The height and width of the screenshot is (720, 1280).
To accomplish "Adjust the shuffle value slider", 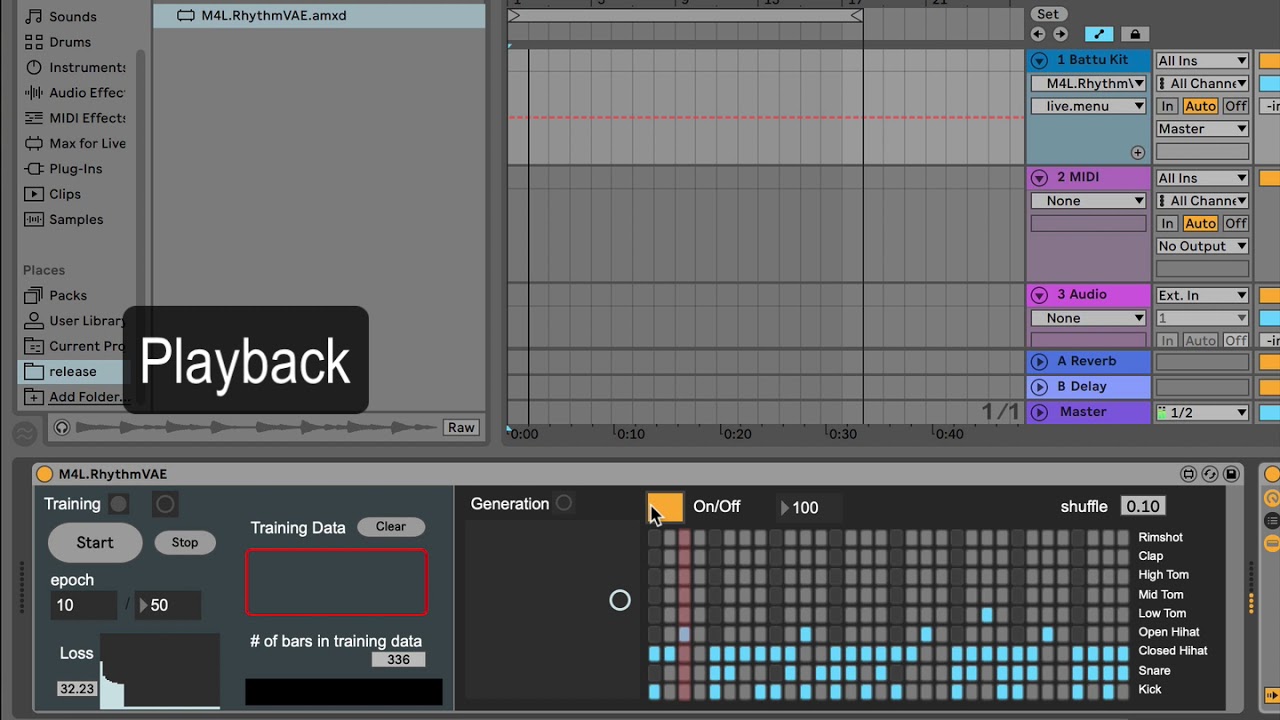I will point(1143,506).
